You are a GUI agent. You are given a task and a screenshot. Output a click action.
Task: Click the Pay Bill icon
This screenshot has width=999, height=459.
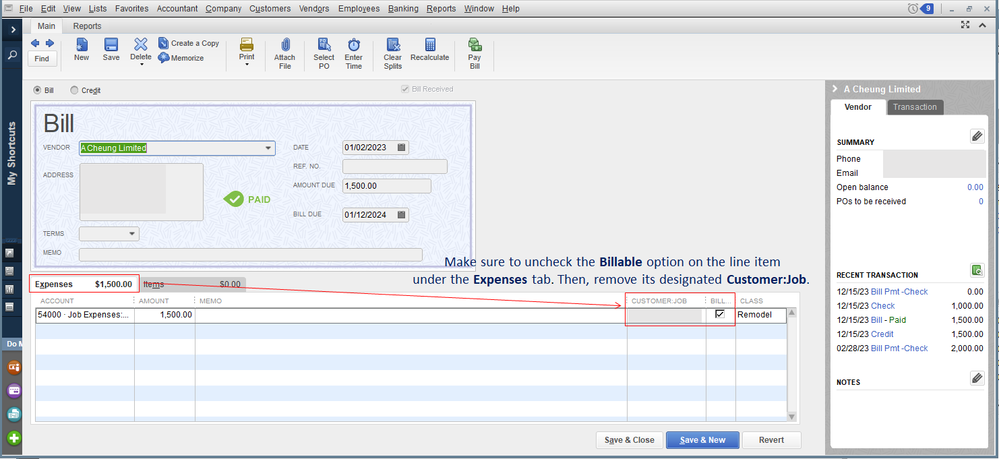(474, 45)
